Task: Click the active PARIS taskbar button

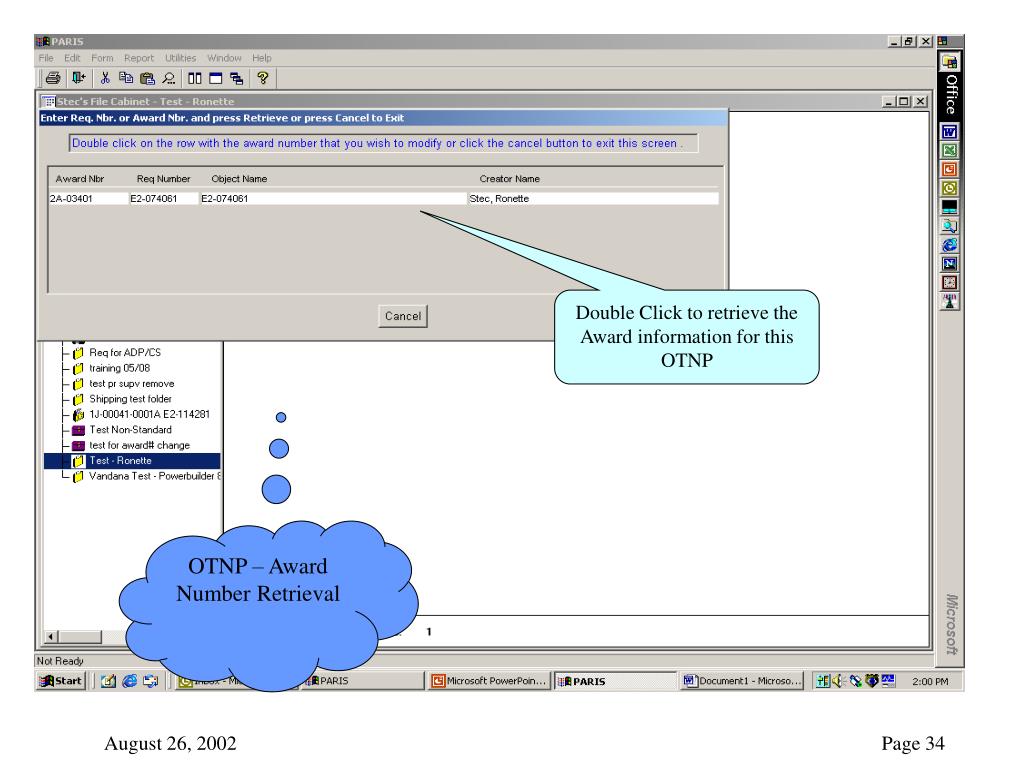Action: pos(615,681)
